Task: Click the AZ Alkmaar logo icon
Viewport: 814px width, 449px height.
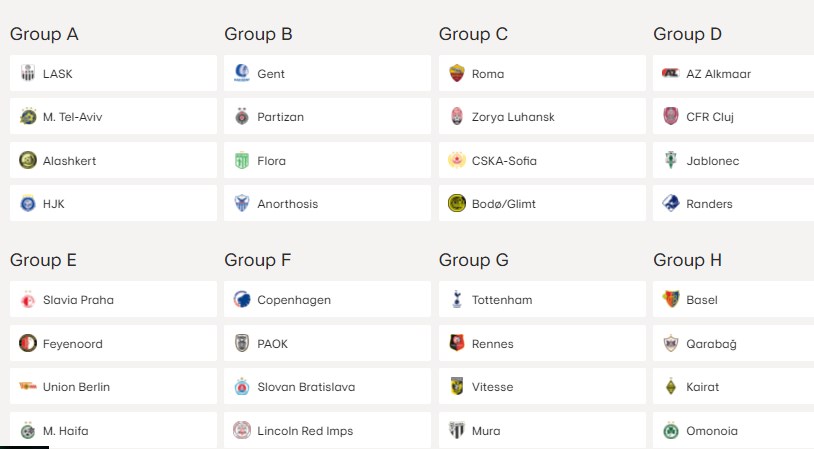Action: (x=671, y=73)
